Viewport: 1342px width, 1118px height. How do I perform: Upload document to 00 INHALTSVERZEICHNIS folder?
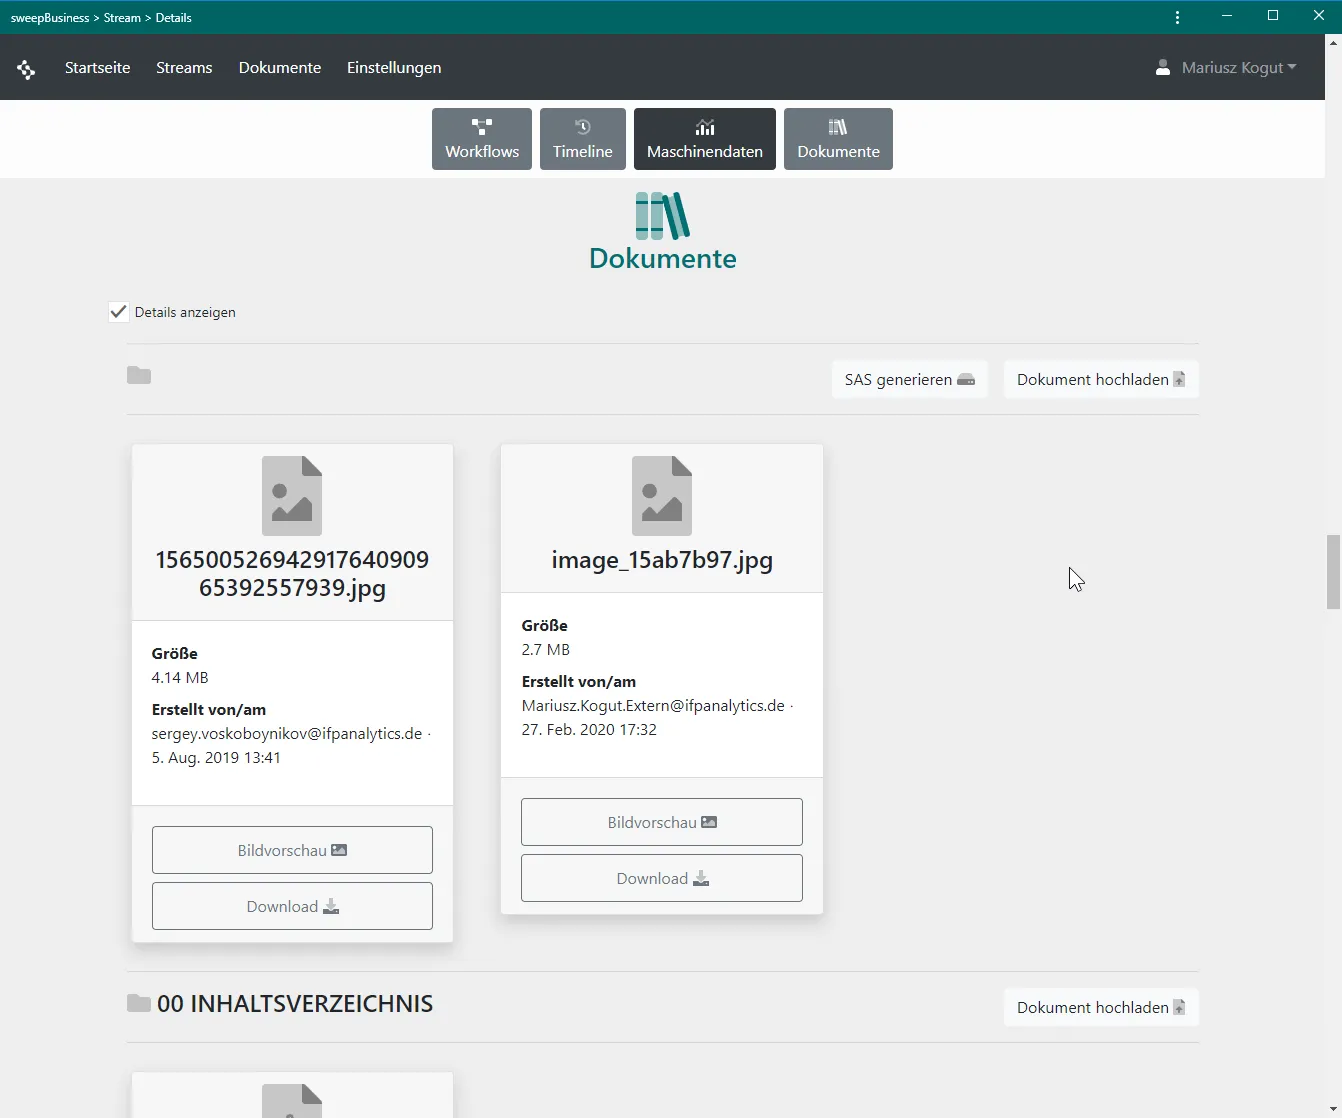pyautogui.click(x=1100, y=1008)
